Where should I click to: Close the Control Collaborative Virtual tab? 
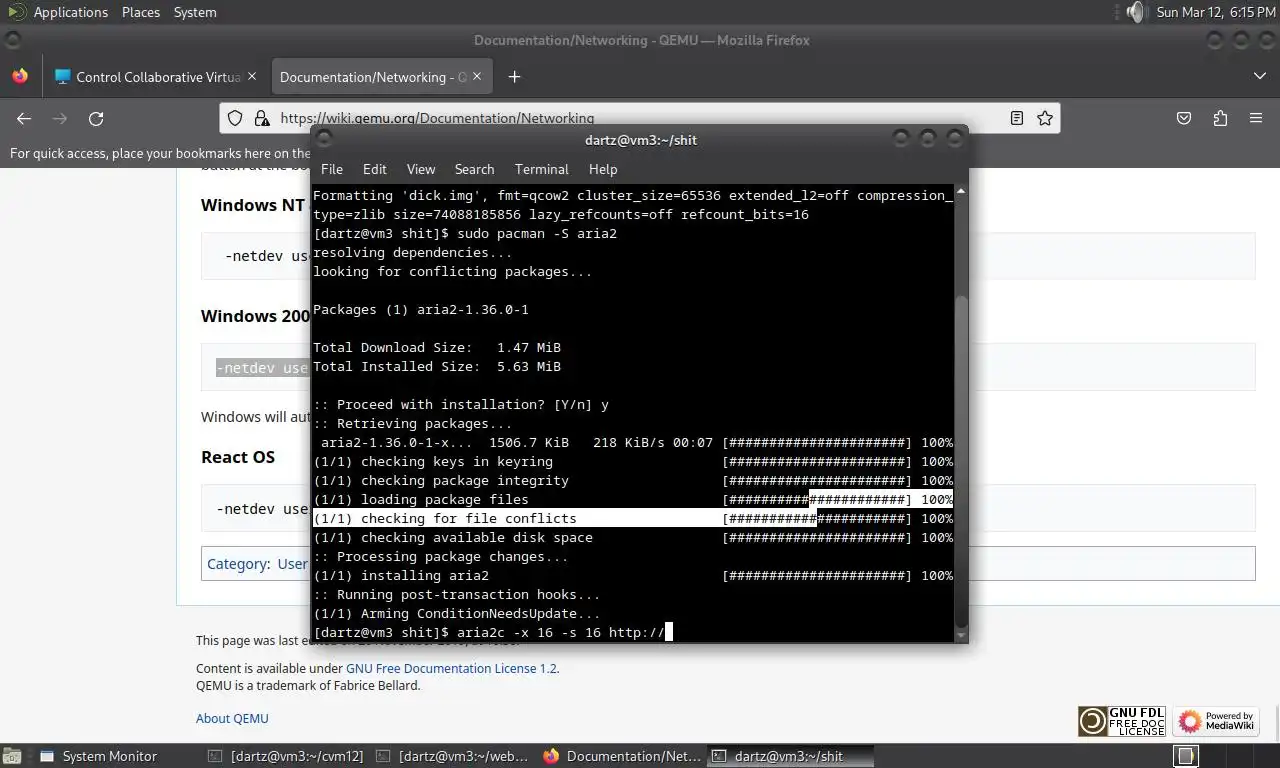[x=252, y=77]
